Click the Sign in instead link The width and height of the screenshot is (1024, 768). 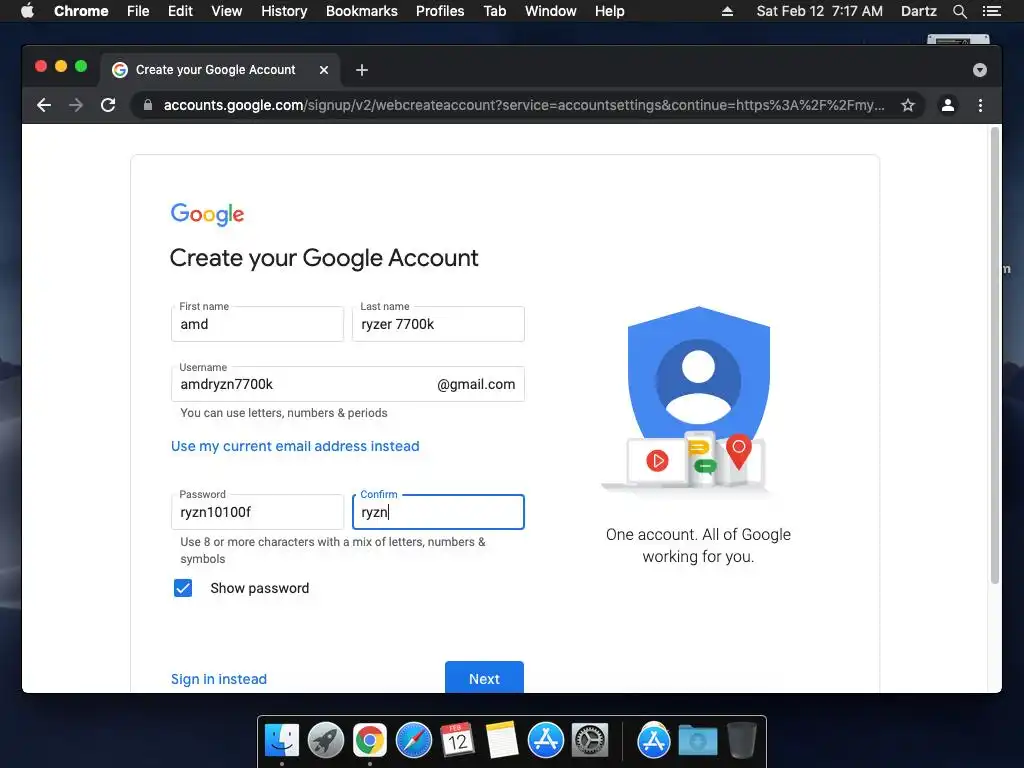pyautogui.click(x=219, y=679)
